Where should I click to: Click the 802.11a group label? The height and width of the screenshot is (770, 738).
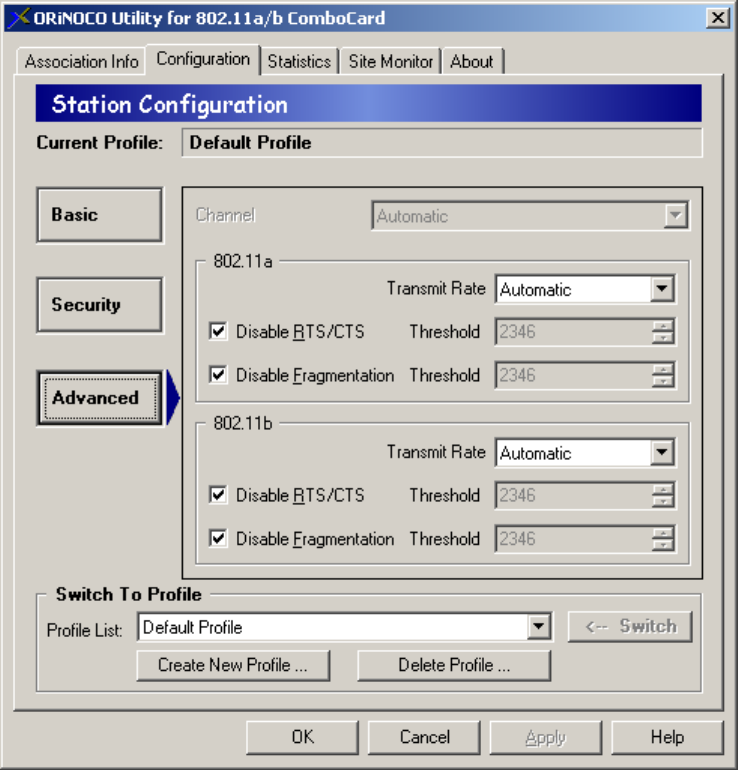(x=243, y=261)
